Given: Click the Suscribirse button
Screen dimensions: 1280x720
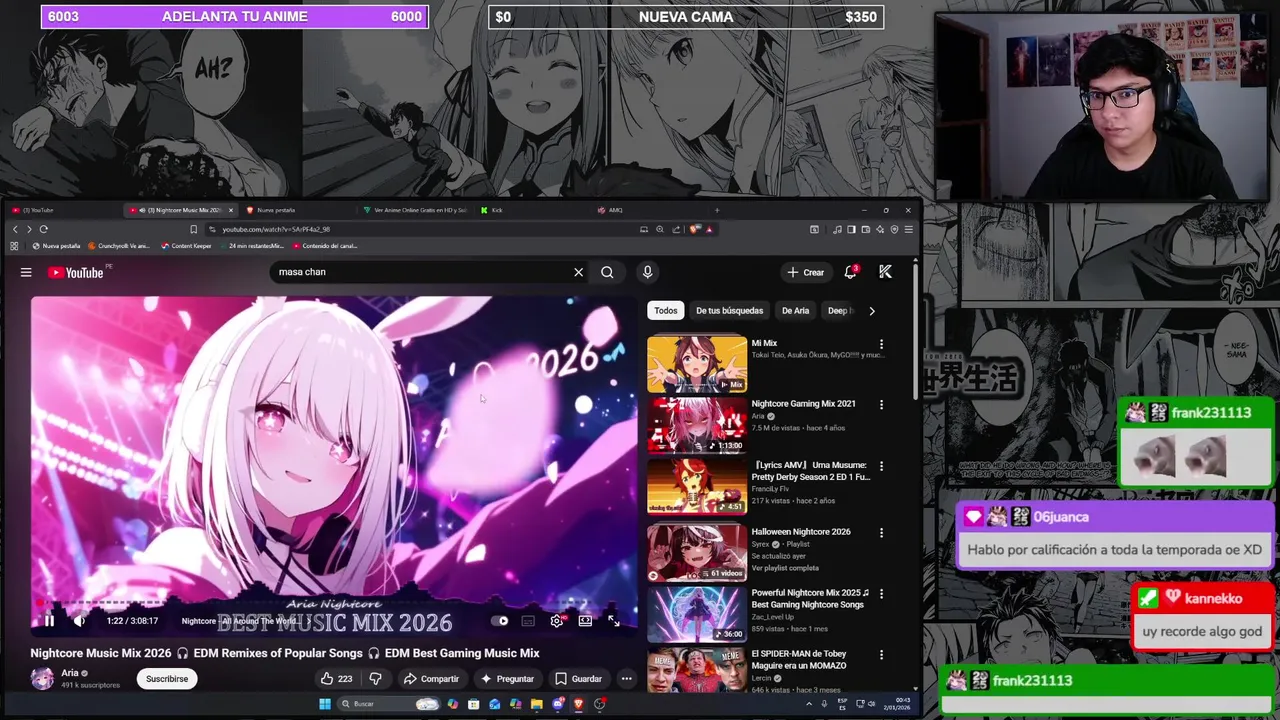Looking at the screenshot, I should point(167,679).
